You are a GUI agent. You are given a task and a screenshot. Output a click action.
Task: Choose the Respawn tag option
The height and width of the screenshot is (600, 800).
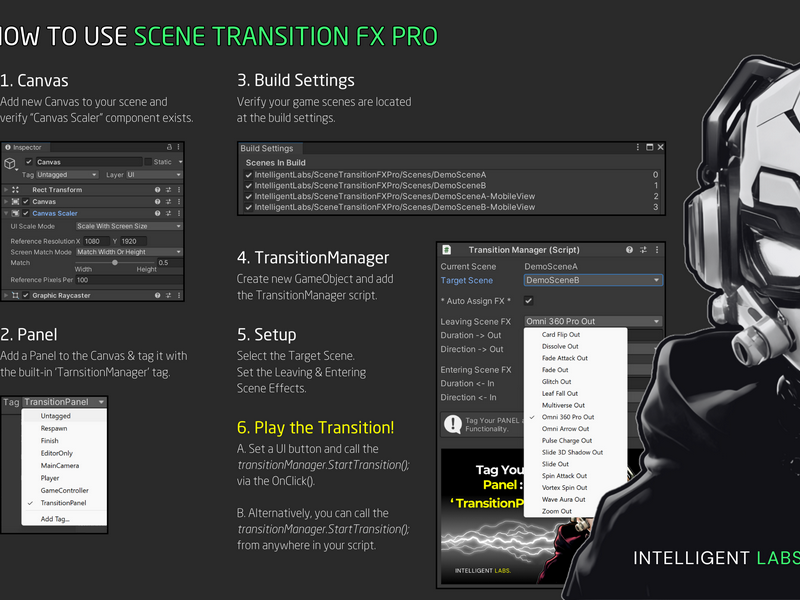pos(64,429)
